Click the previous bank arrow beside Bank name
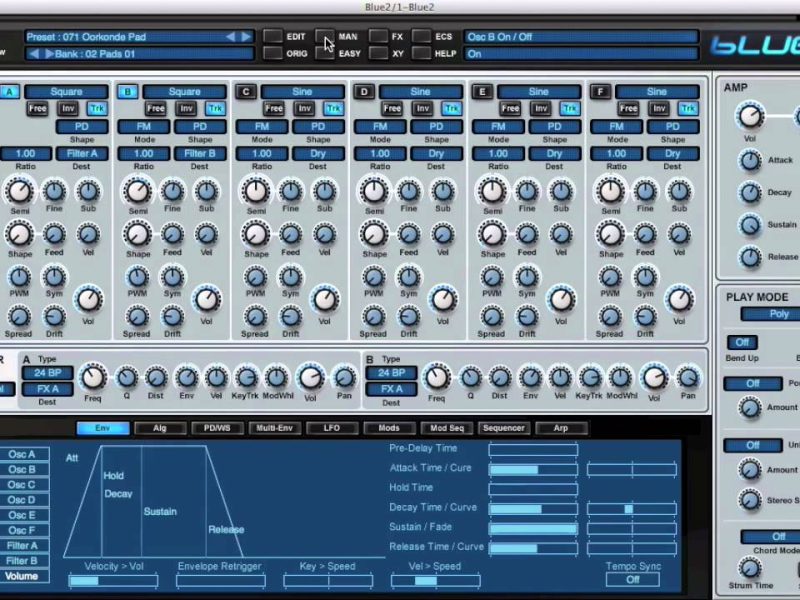800x600 pixels. (x=34, y=54)
